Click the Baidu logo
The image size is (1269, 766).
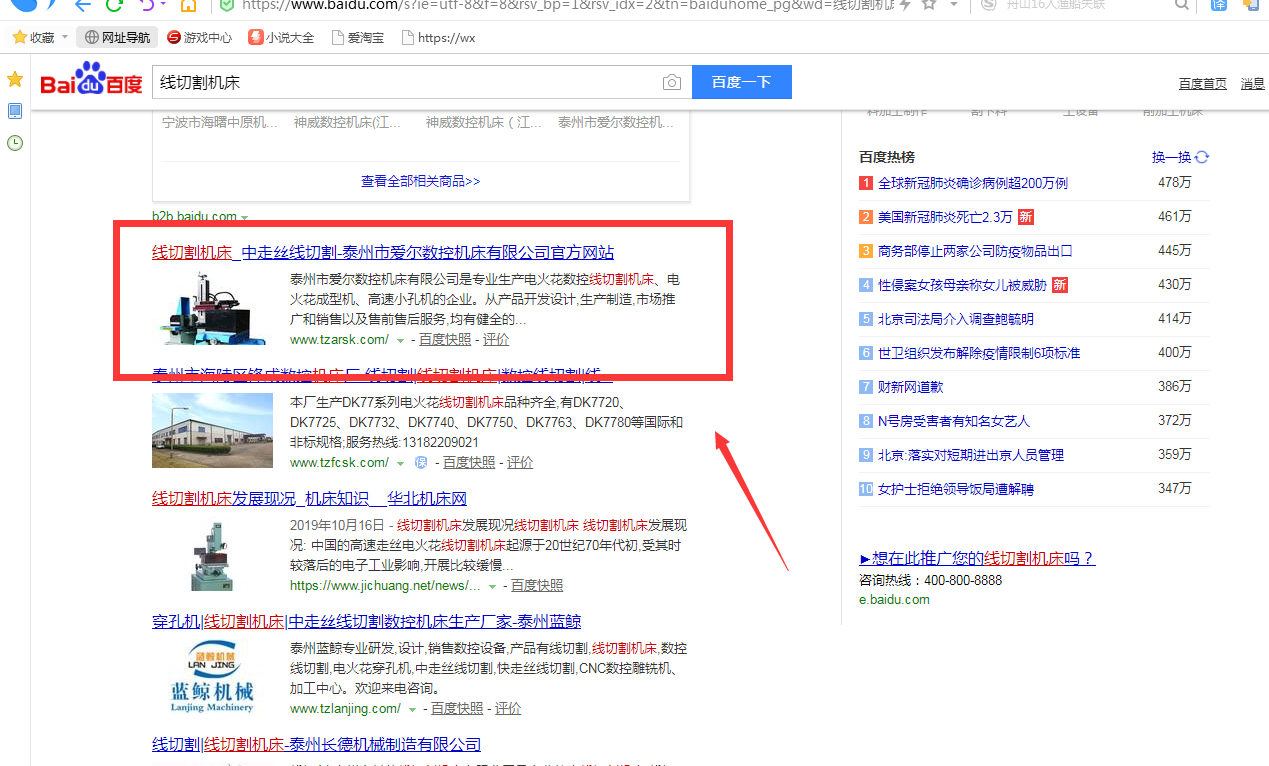[x=92, y=80]
